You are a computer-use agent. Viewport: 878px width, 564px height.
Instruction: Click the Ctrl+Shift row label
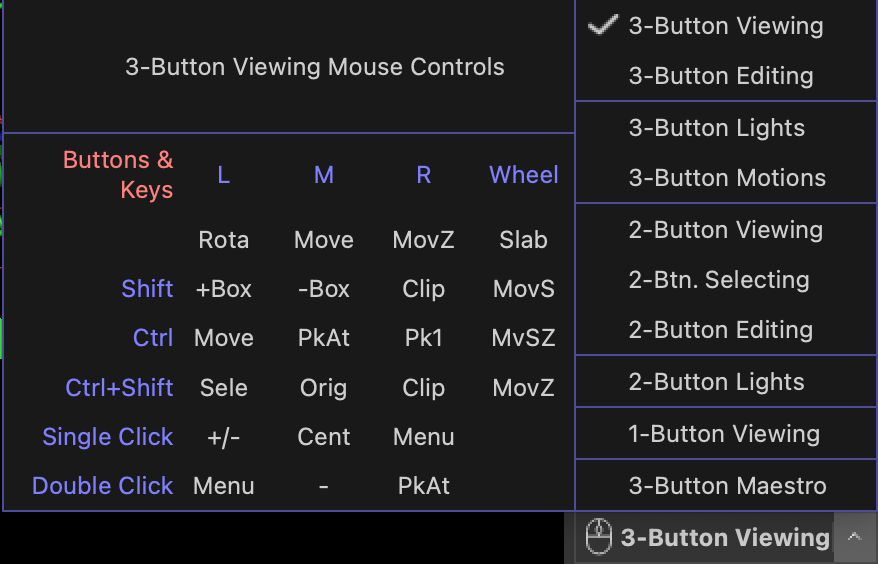click(x=119, y=388)
